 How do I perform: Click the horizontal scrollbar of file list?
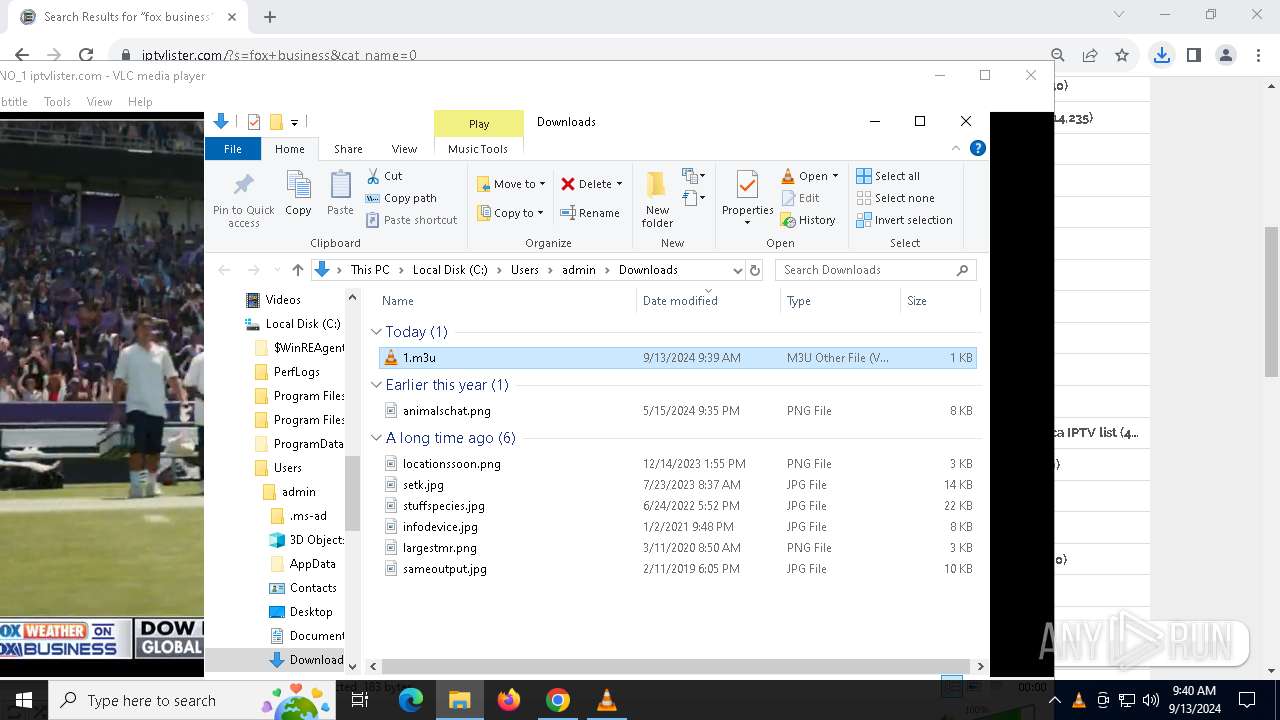(675, 666)
